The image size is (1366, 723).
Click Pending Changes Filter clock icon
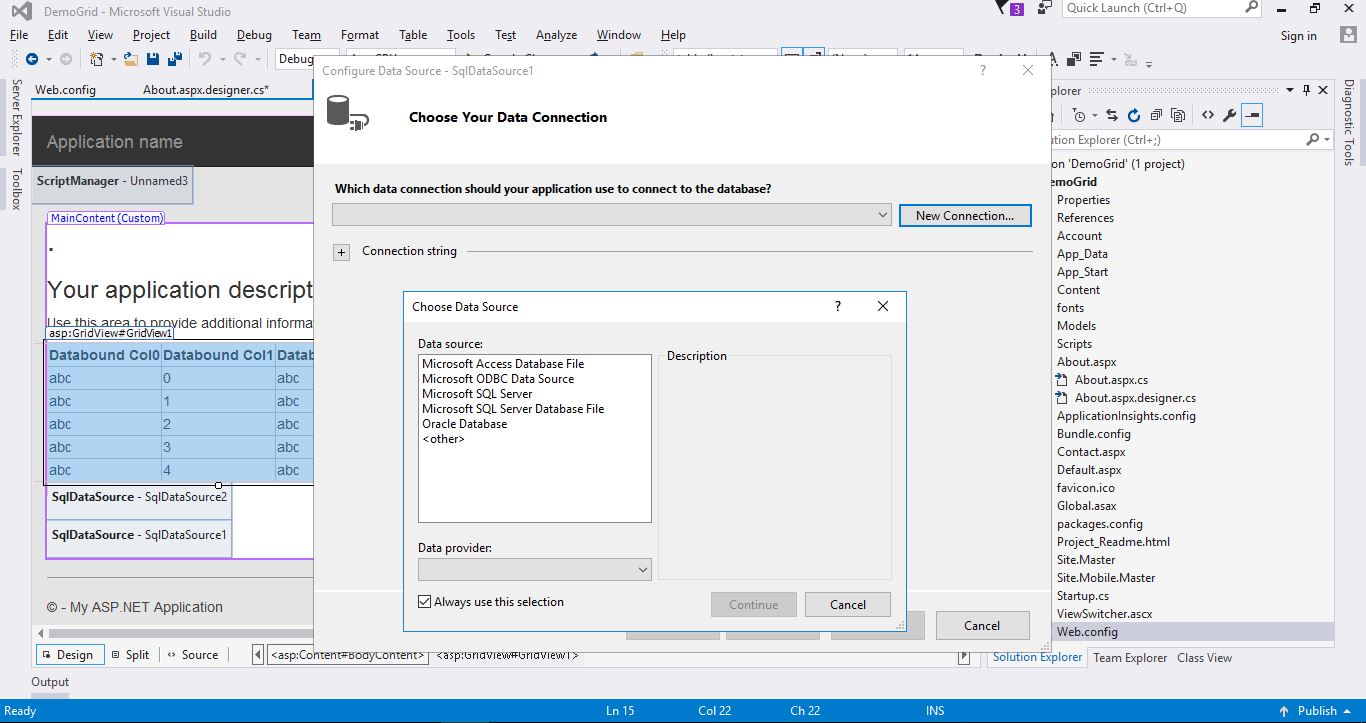[1078, 115]
